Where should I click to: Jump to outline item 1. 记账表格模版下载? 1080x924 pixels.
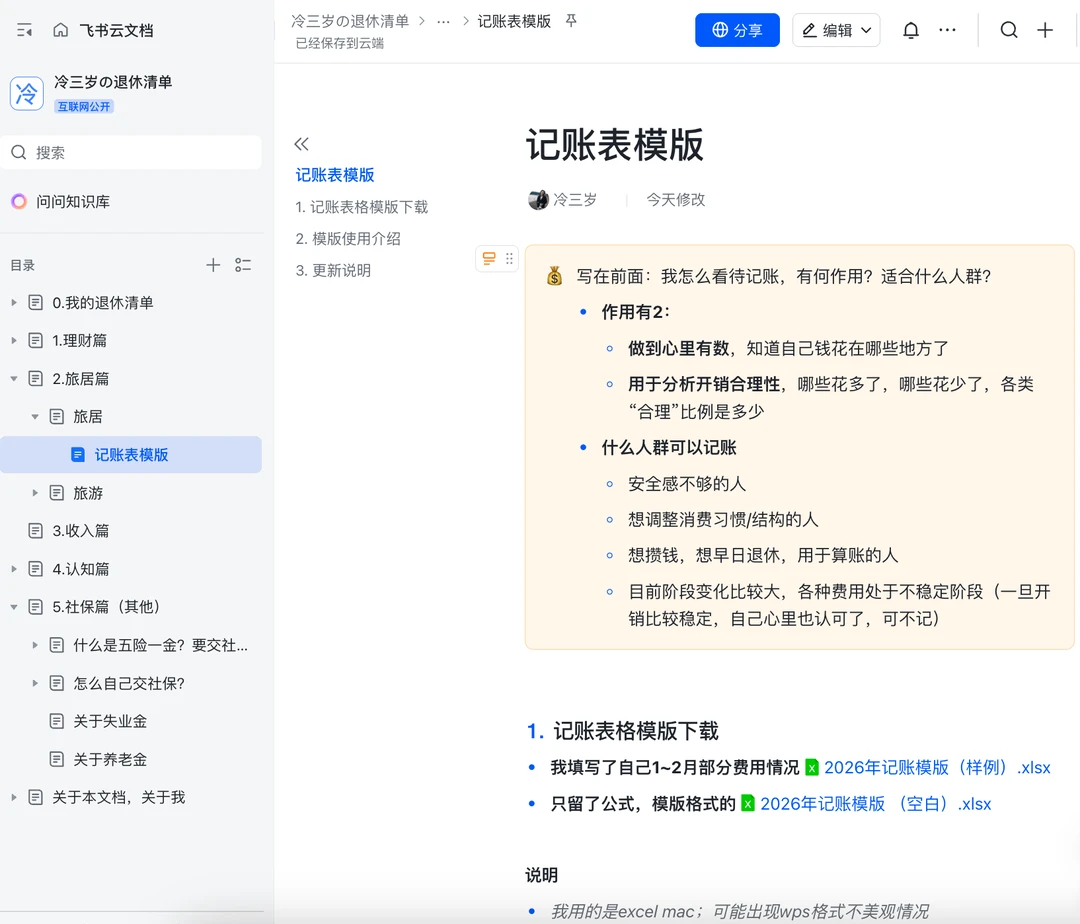(x=362, y=207)
